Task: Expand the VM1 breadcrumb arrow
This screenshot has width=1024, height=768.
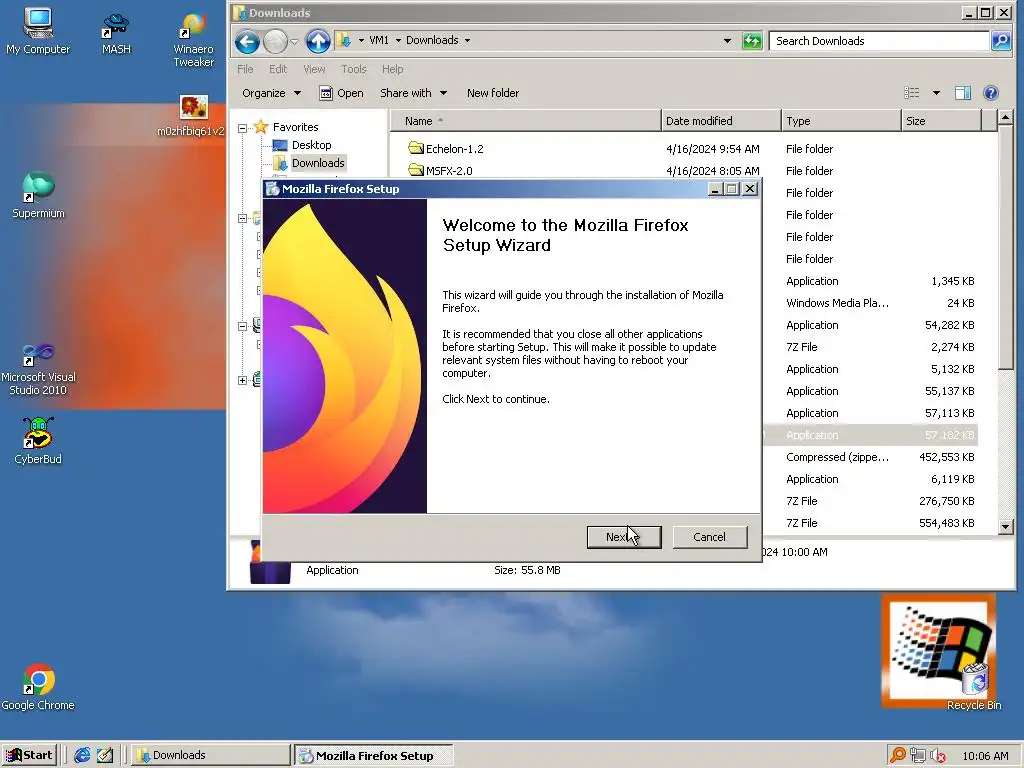Action: tap(398, 40)
